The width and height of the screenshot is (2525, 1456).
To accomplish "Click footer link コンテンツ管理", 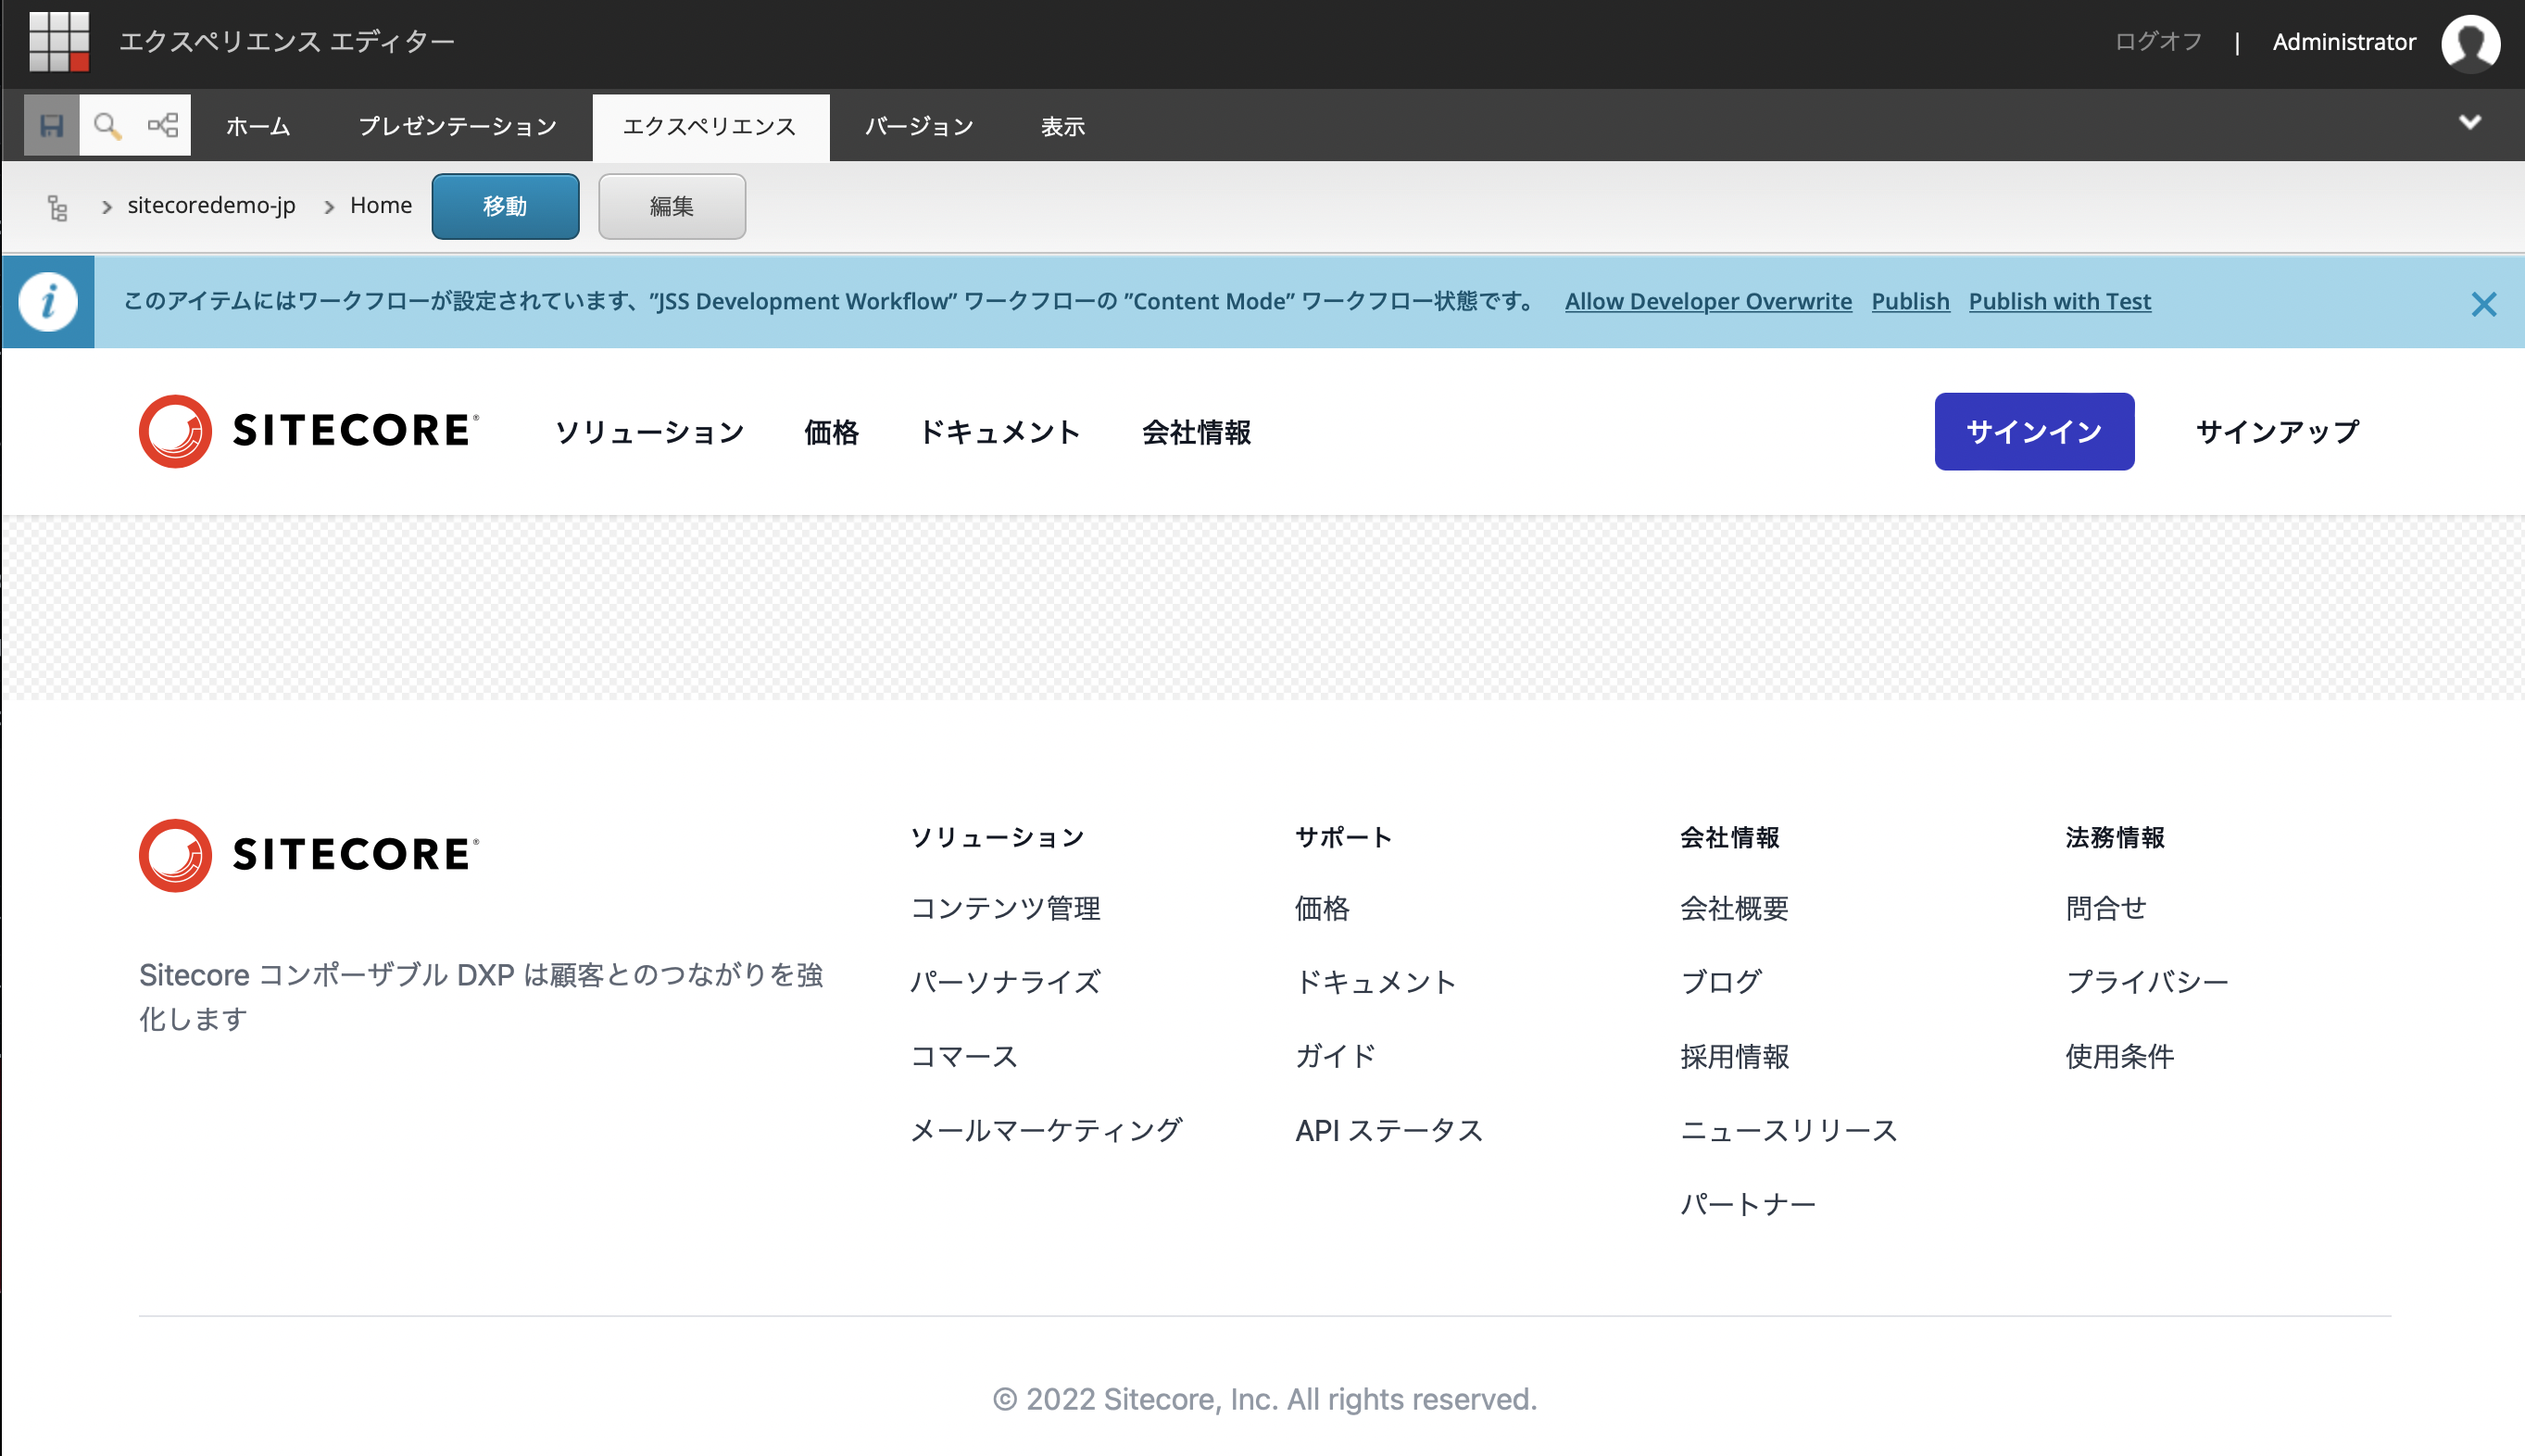I will point(1005,908).
